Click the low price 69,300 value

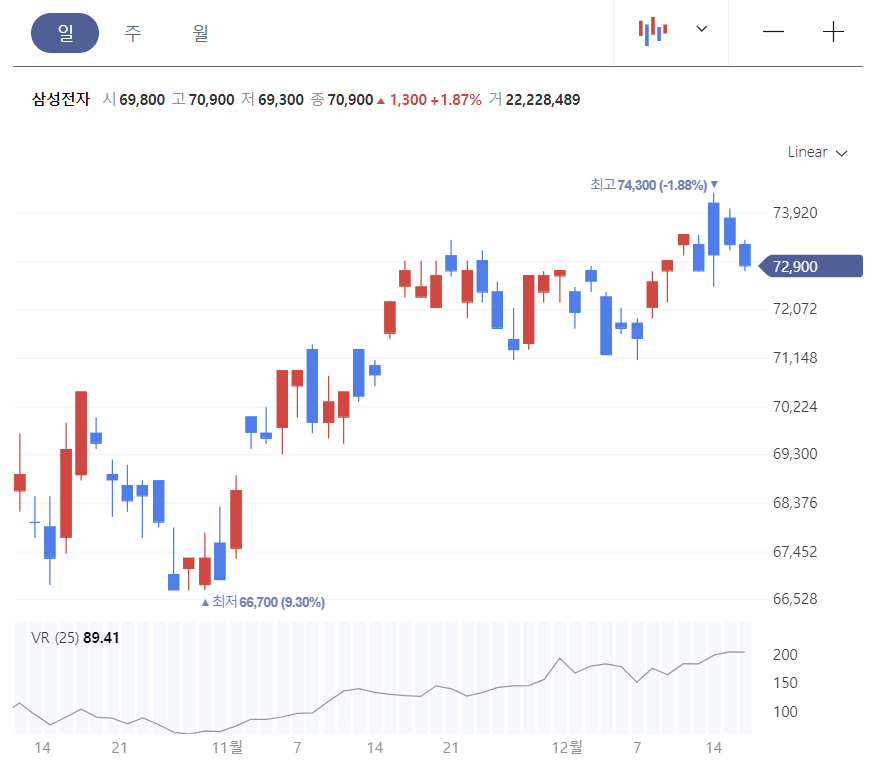[x=281, y=100]
